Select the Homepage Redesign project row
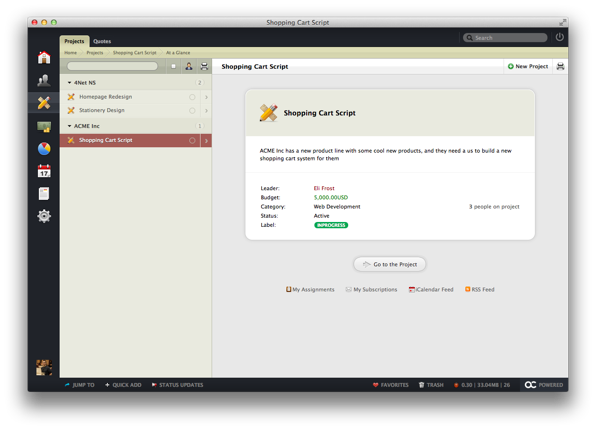Viewport: 596px width, 430px height. pos(136,97)
